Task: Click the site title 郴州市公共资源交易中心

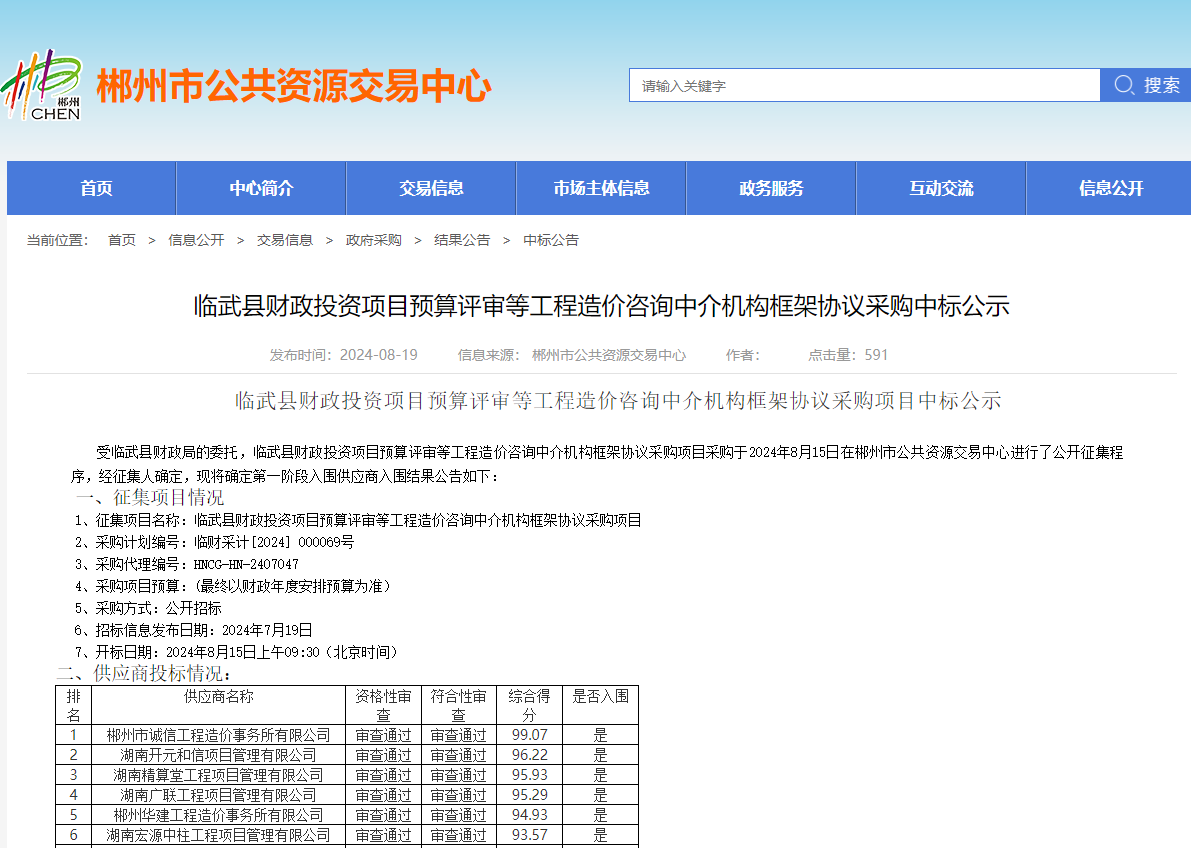Action: click(x=294, y=85)
